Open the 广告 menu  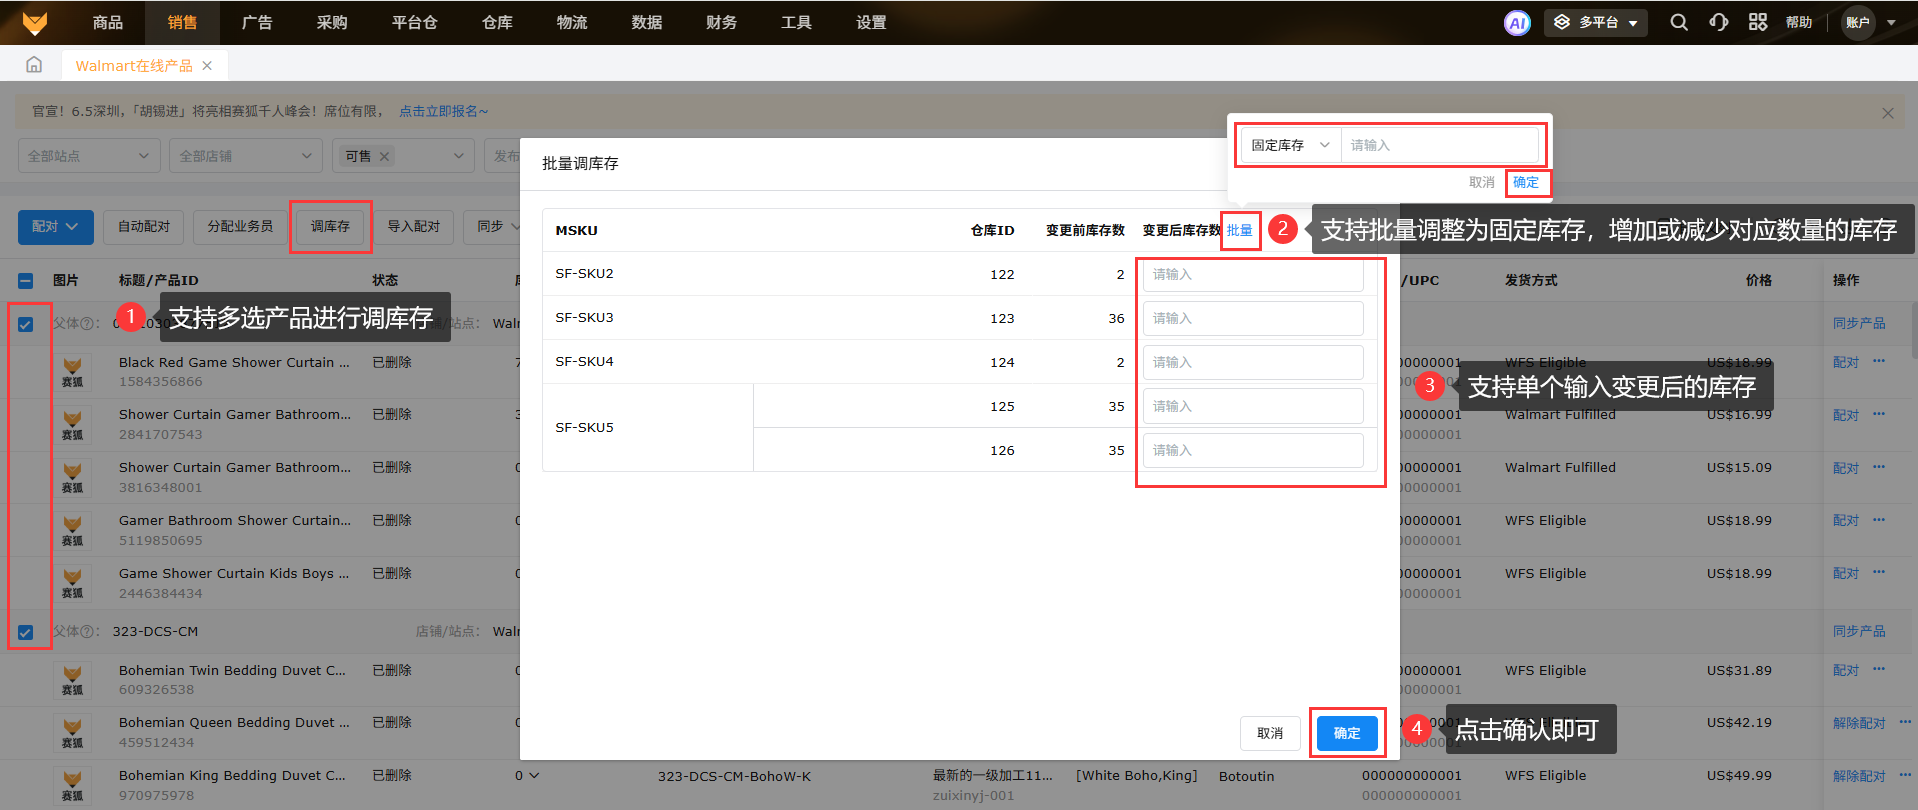click(257, 22)
